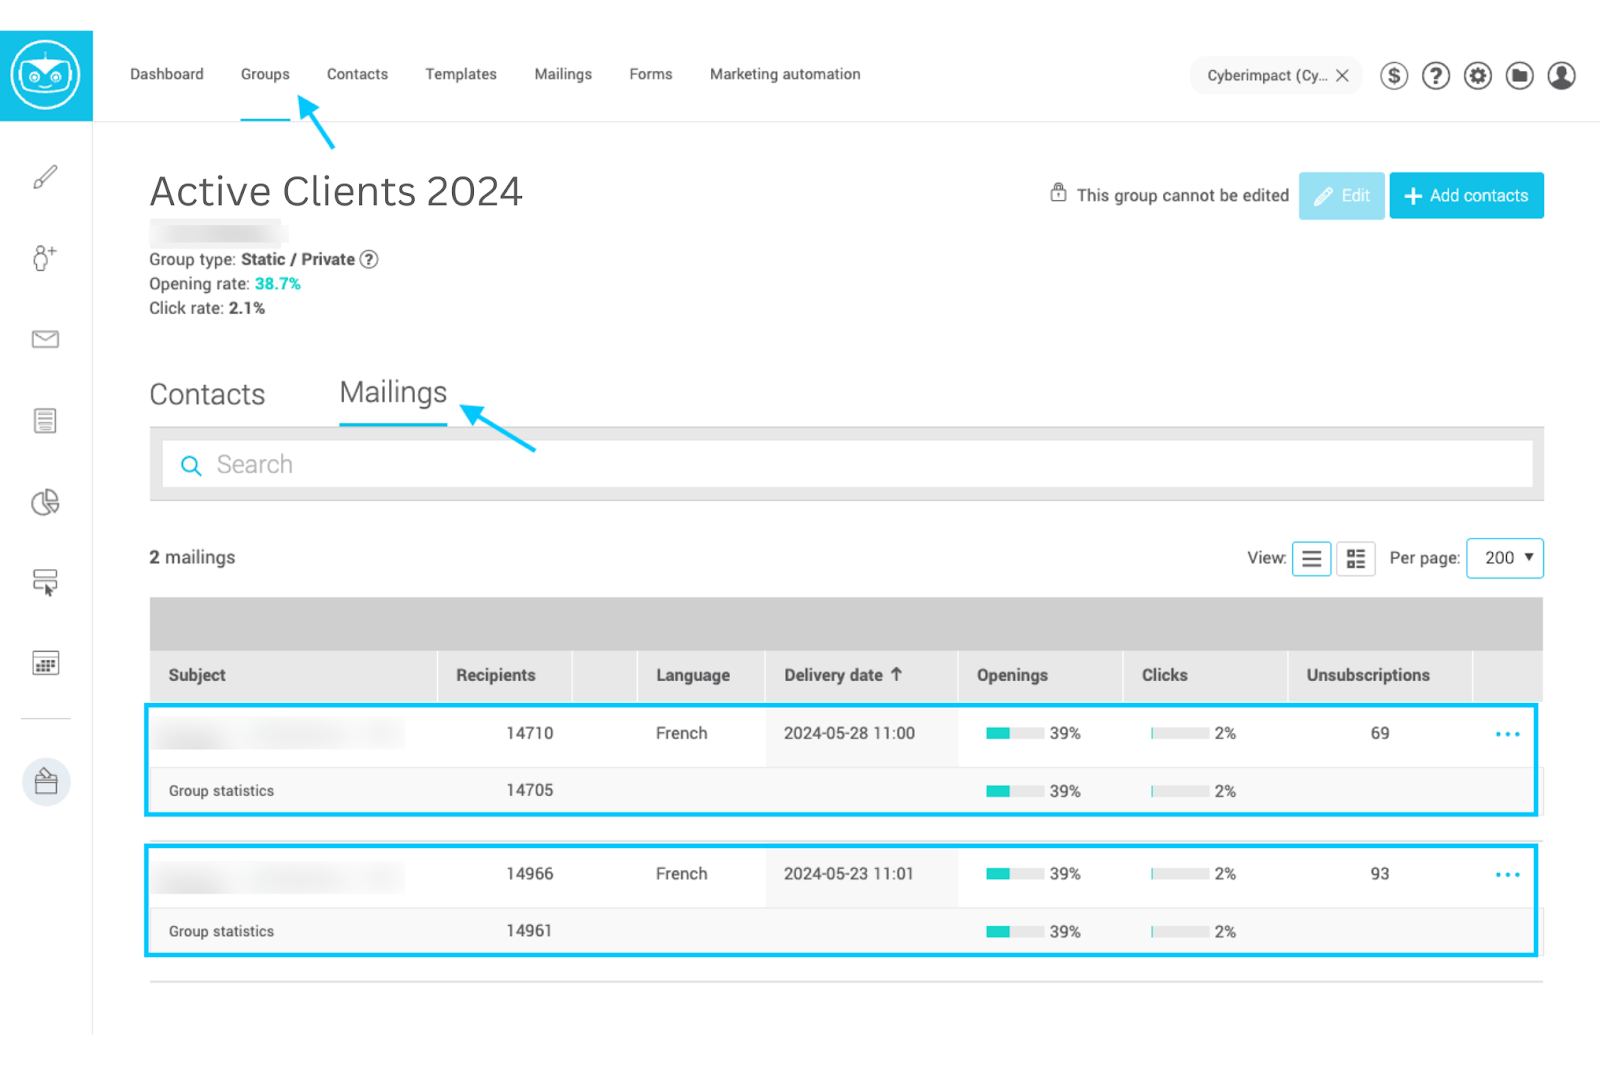Open Forms menu
Screen dimensions: 1600x1066
651,74
